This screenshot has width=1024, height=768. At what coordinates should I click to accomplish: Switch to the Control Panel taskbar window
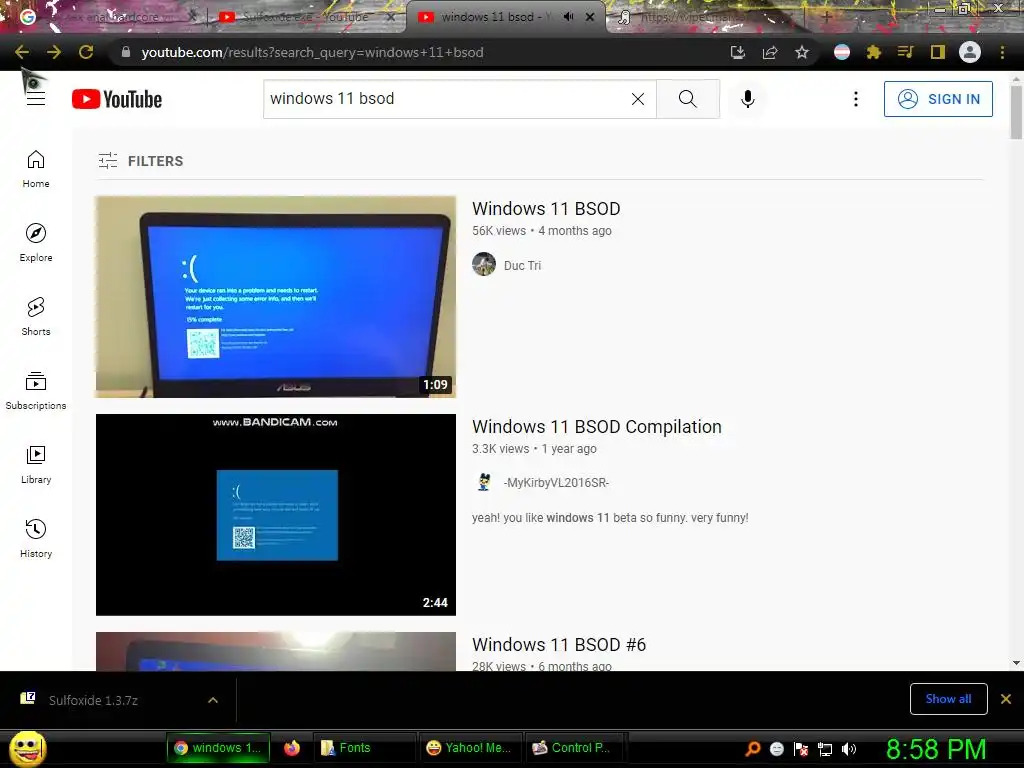575,748
